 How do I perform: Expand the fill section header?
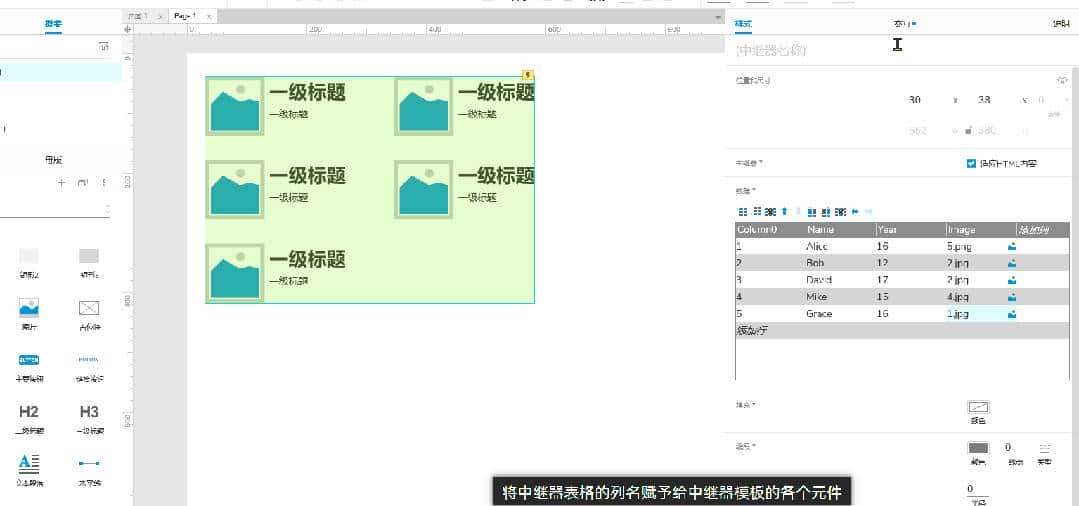click(746, 405)
